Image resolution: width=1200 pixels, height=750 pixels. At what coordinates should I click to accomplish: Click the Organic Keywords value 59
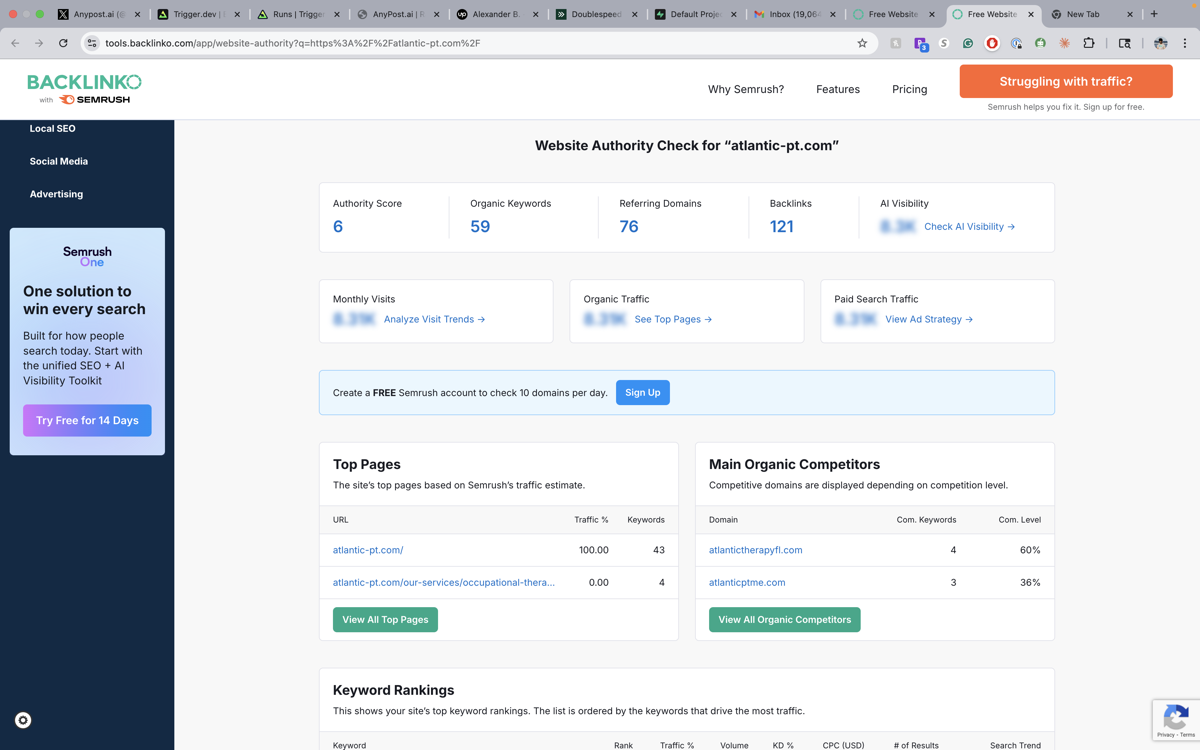click(480, 227)
